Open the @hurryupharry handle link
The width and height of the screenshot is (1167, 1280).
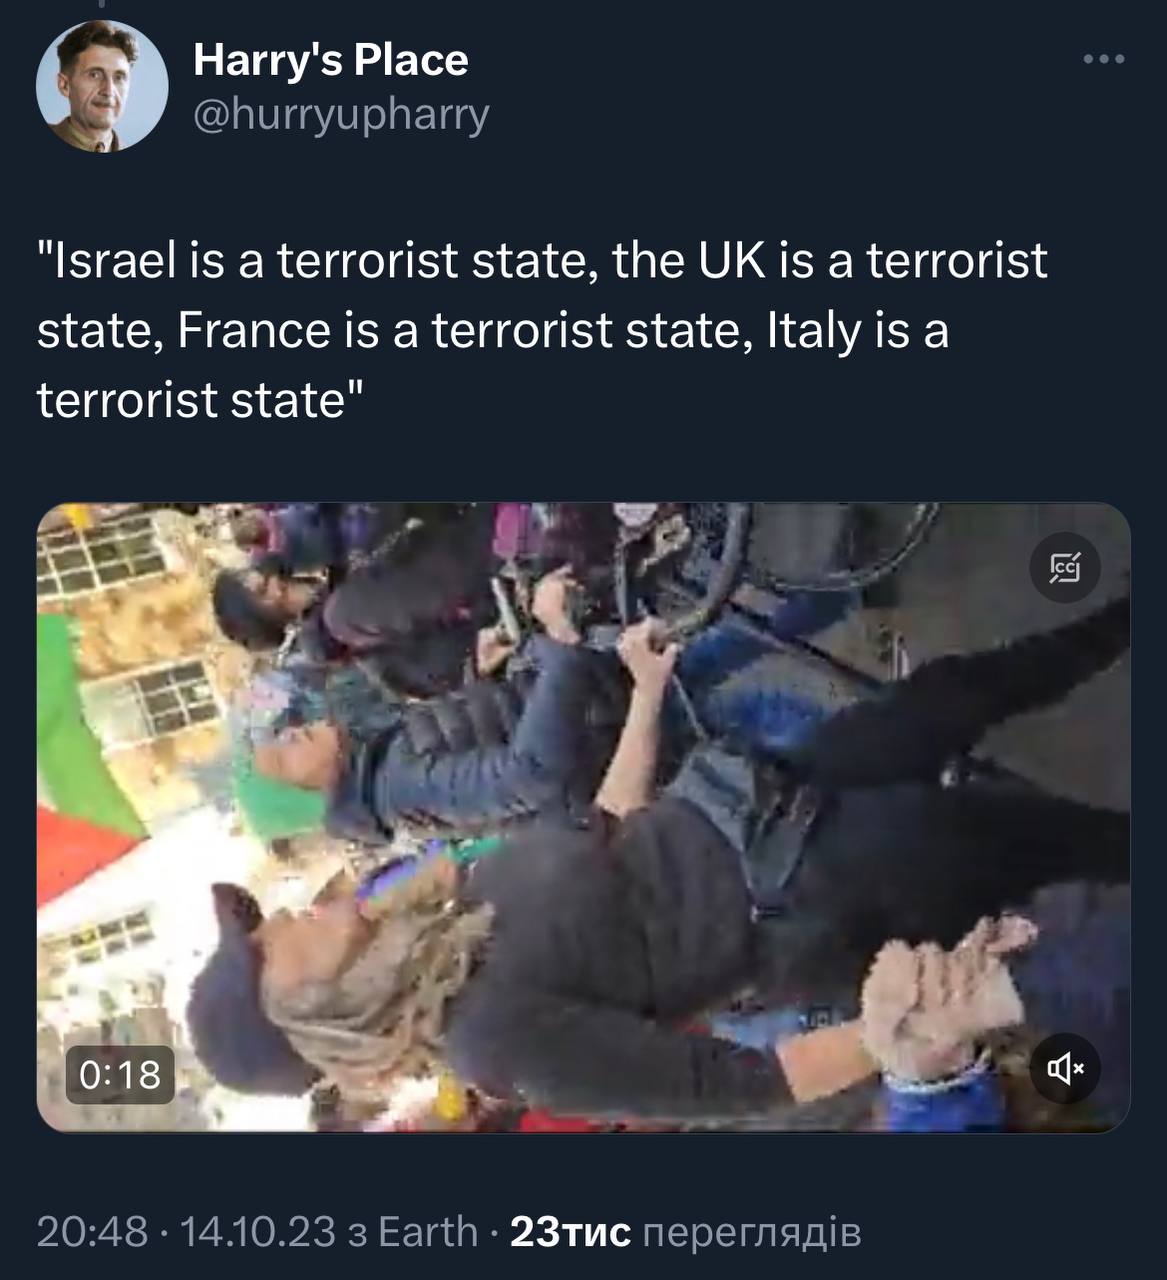[x=340, y=114]
